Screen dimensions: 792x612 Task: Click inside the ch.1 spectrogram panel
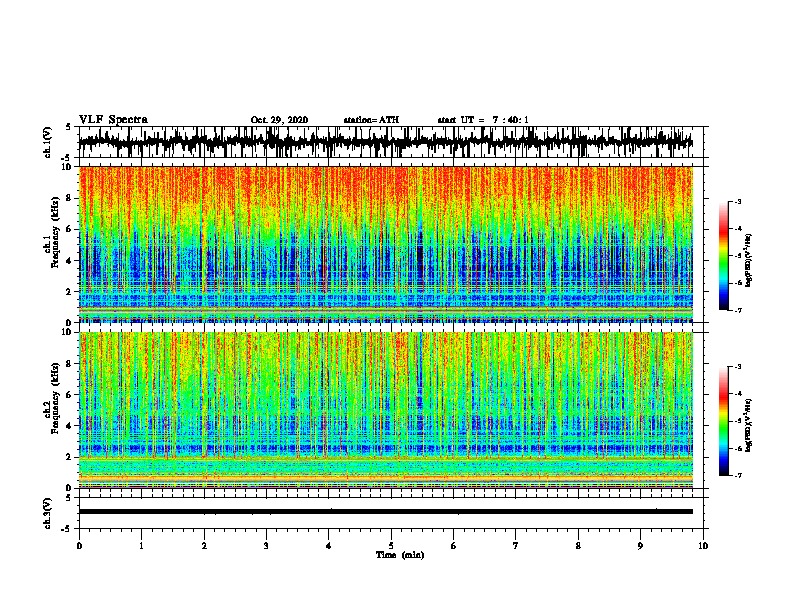click(385, 244)
